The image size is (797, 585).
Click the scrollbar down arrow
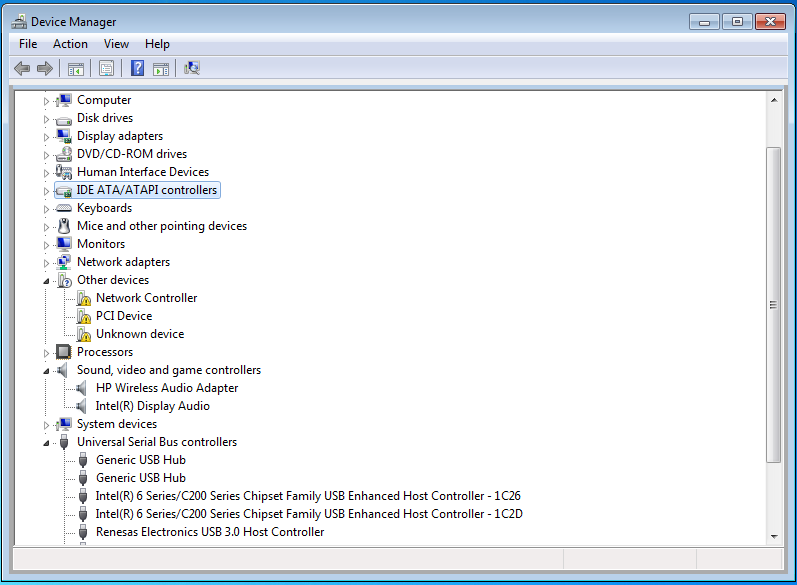tap(774, 537)
